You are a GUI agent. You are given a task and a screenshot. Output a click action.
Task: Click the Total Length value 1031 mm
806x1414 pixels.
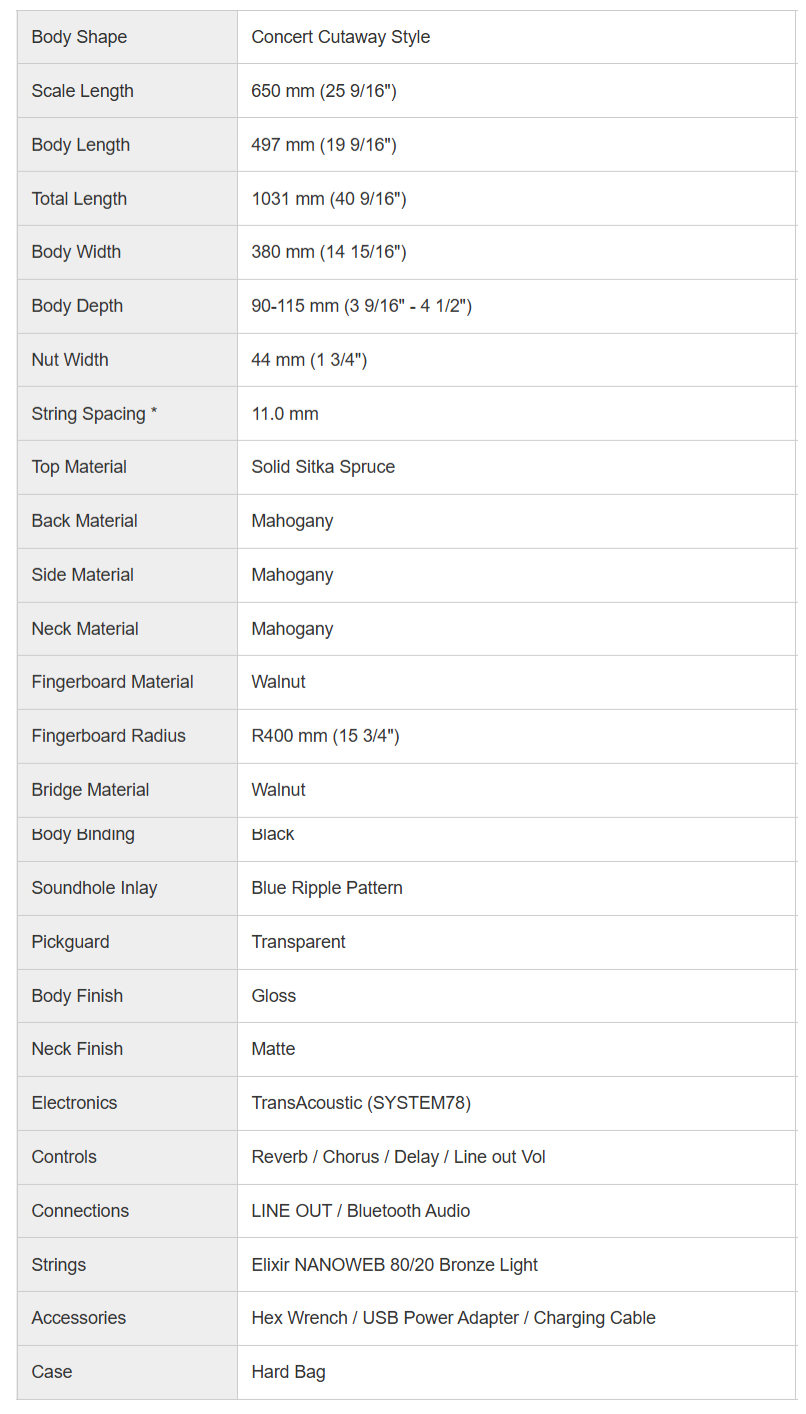(x=329, y=199)
